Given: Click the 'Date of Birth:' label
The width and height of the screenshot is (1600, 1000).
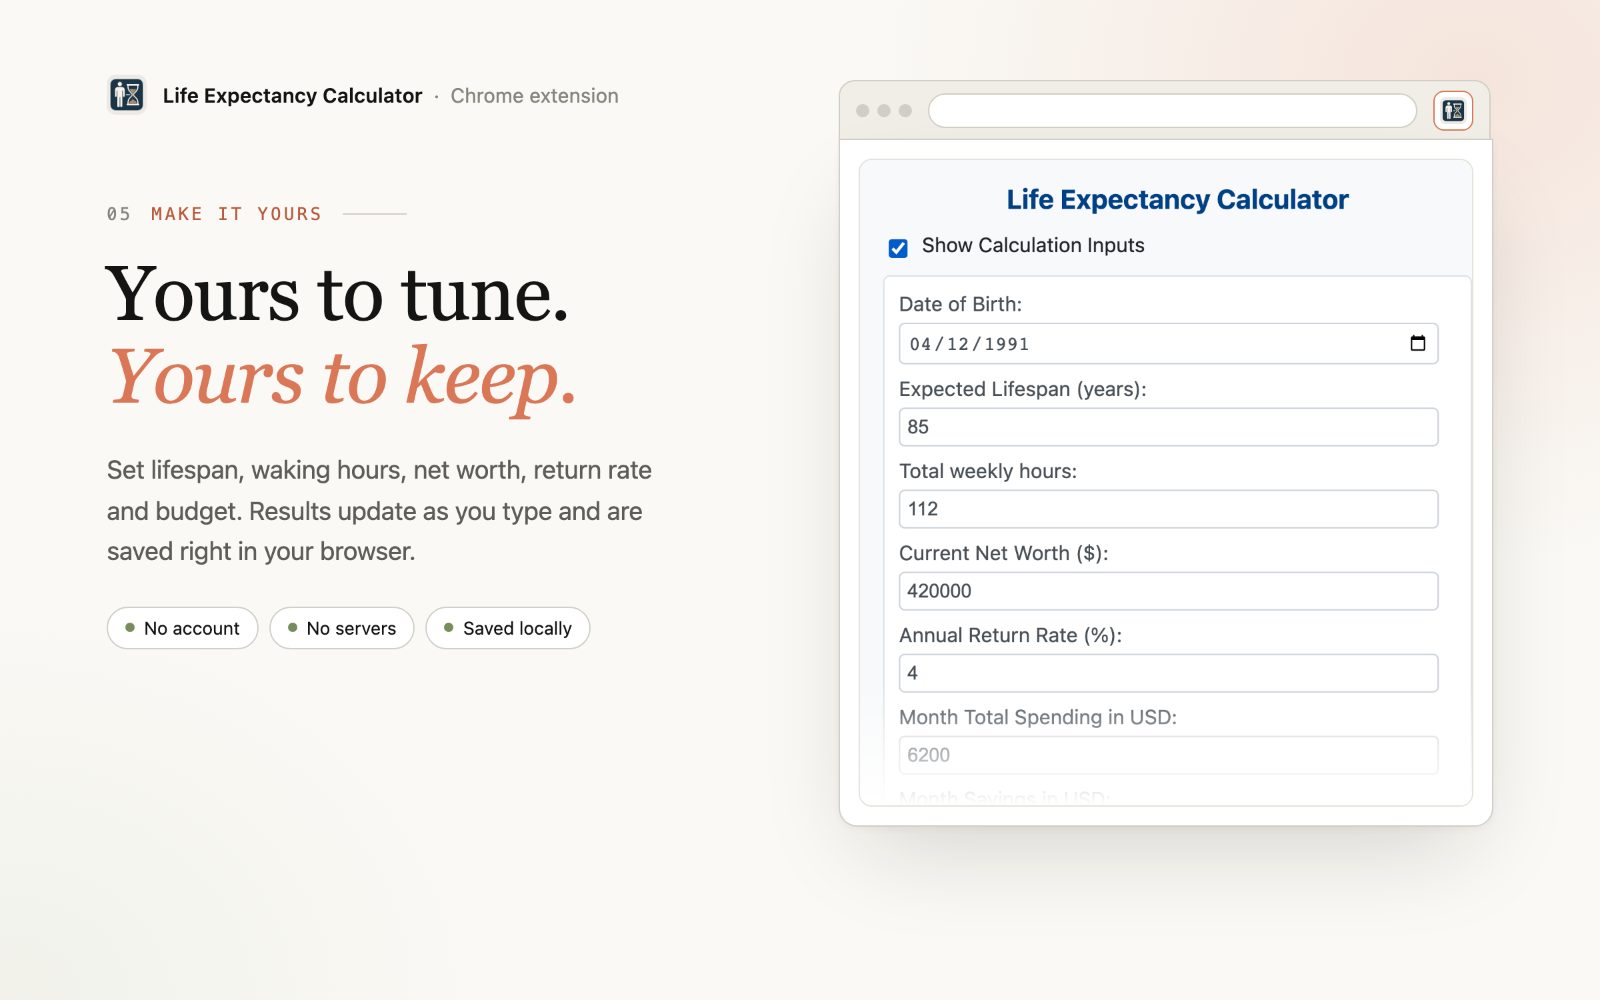Looking at the screenshot, I should pos(960,304).
